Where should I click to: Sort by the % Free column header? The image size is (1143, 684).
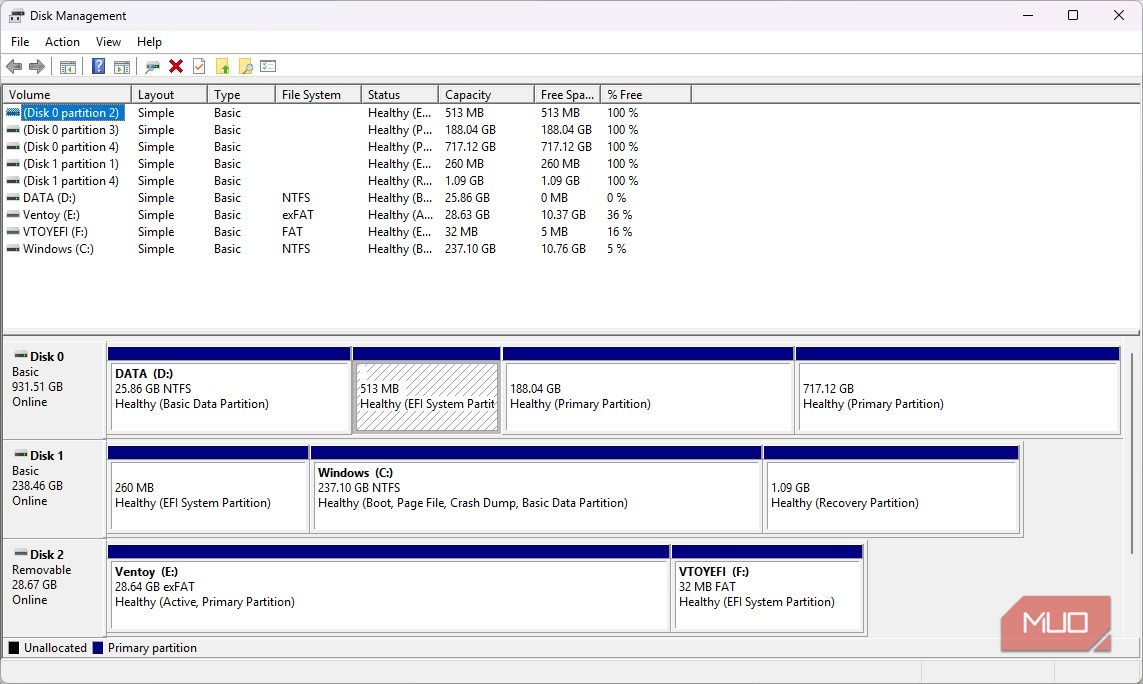646,95
